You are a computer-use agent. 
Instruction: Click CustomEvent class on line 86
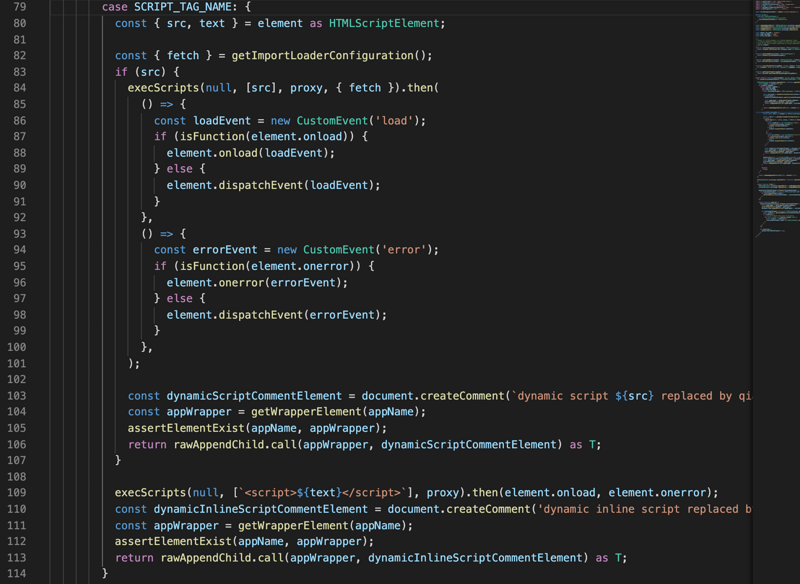(332, 121)
